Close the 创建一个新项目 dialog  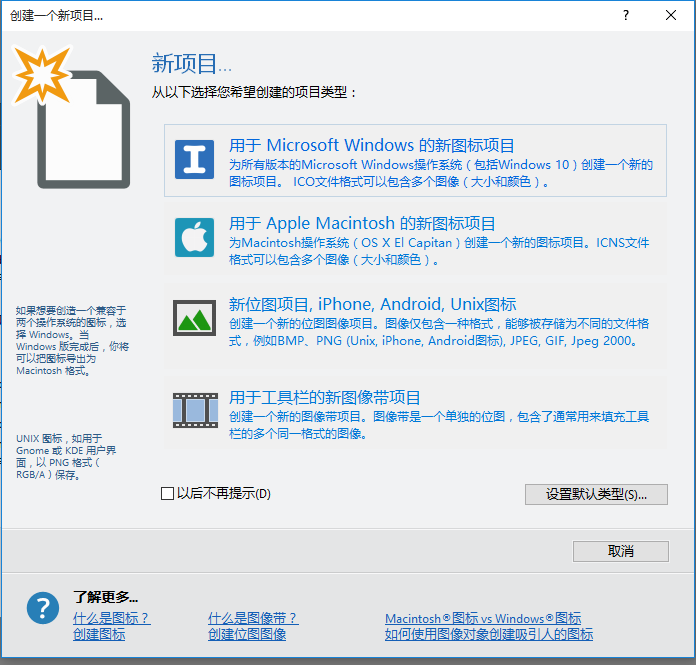point(671,16)
